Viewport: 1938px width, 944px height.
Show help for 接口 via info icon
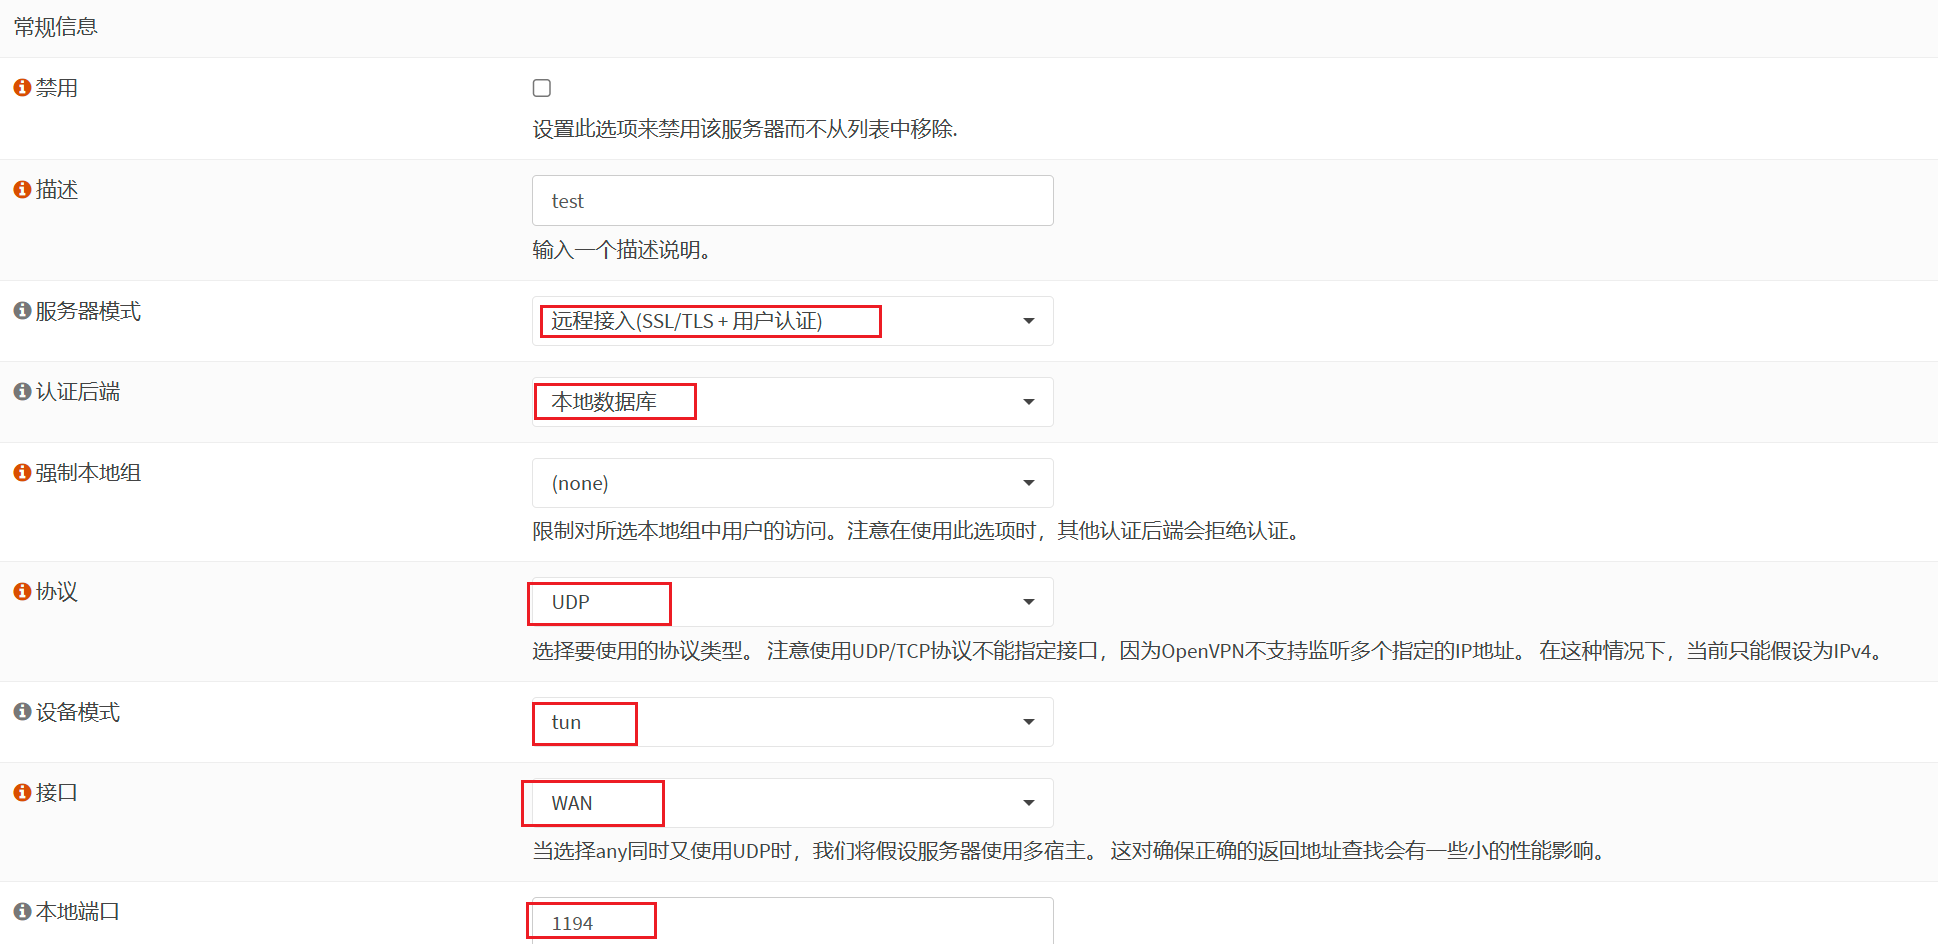pos(22,793)
